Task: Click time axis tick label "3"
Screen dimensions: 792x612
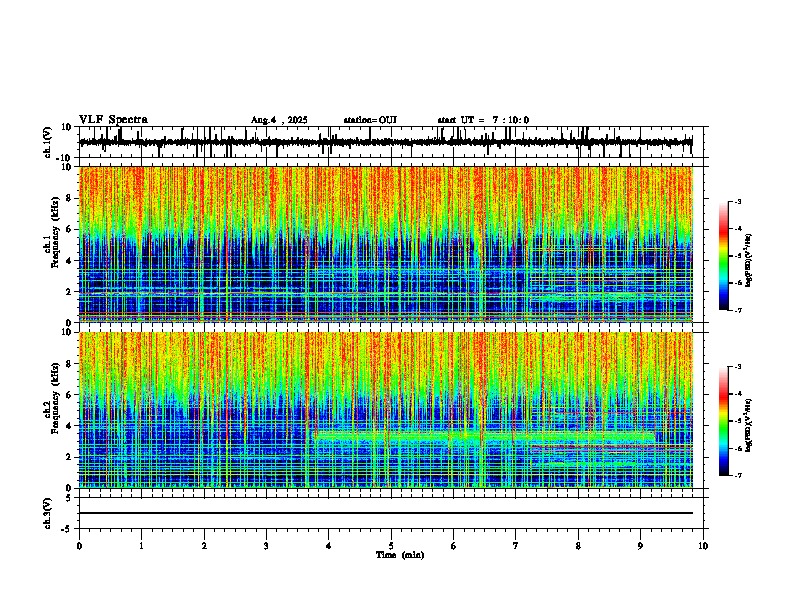Action: pyautogui.click(x=266, y=546)
